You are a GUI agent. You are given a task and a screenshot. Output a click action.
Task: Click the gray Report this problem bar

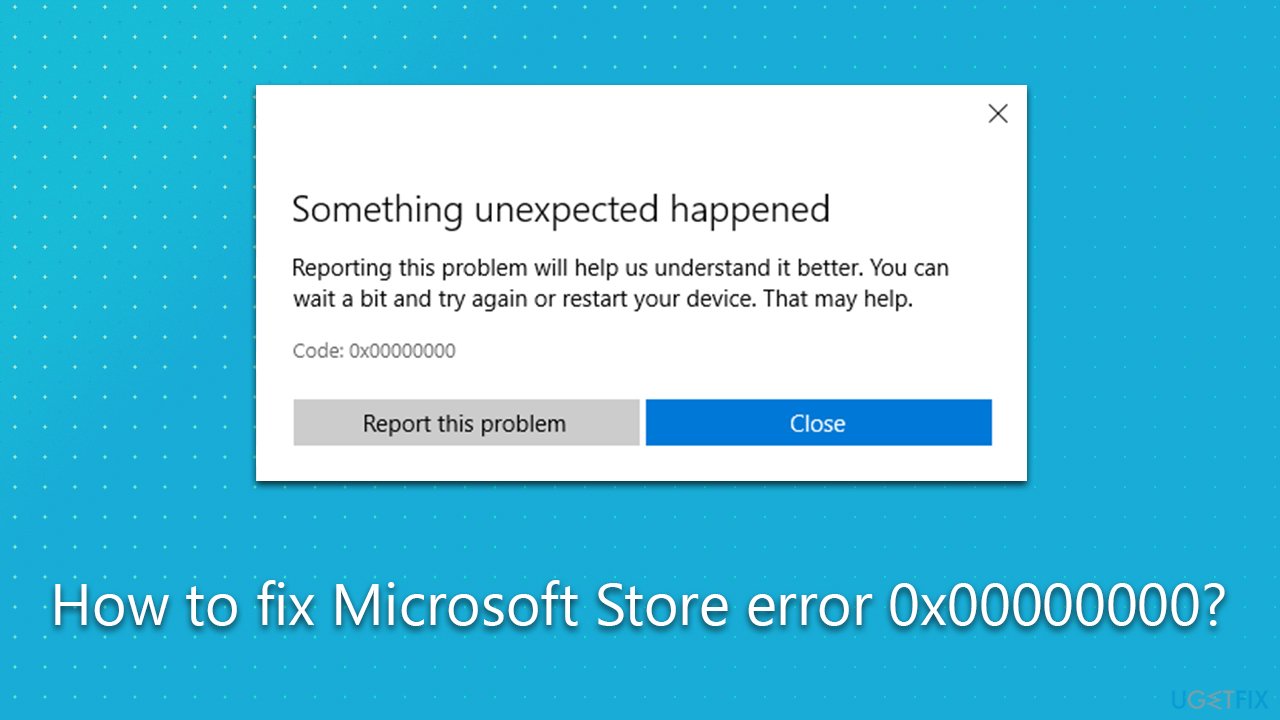[x=465, y=422]
